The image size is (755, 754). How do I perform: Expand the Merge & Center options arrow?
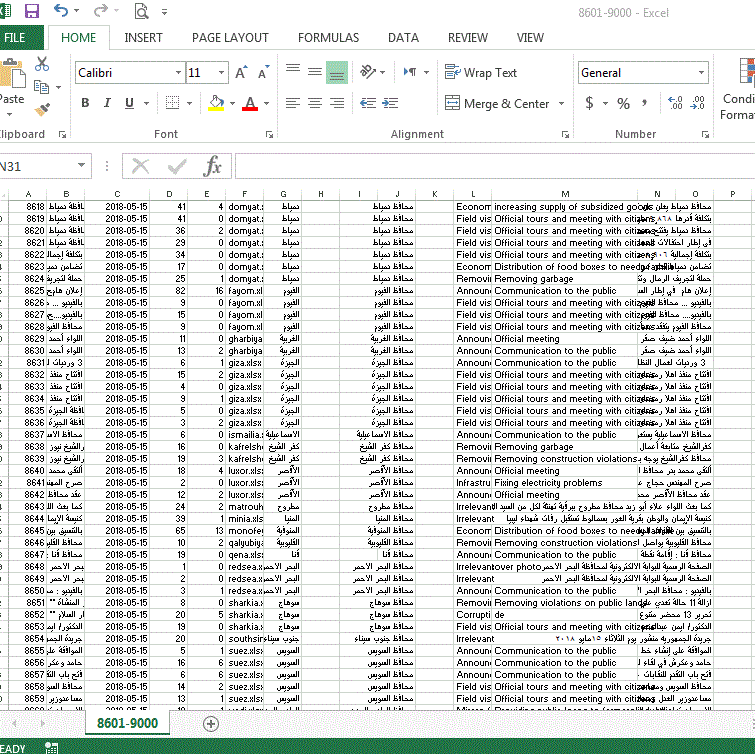561,104
